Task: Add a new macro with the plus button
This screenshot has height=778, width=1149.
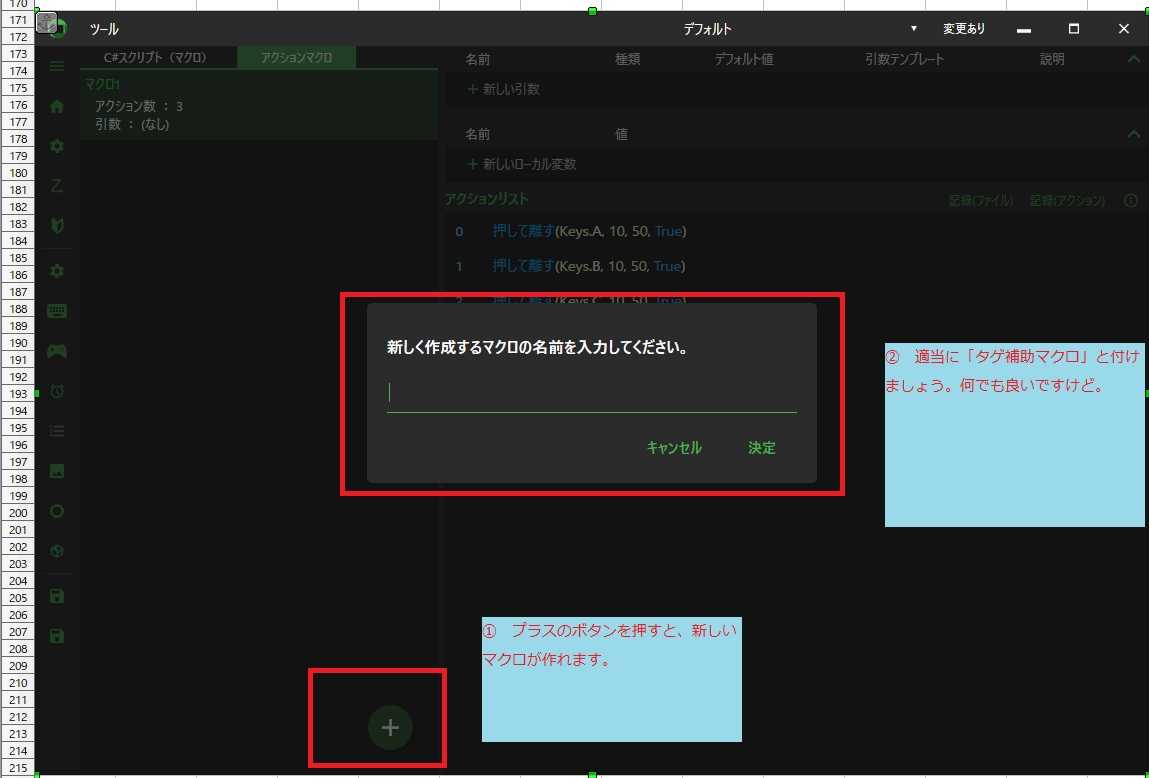Action: click(391, 727)
